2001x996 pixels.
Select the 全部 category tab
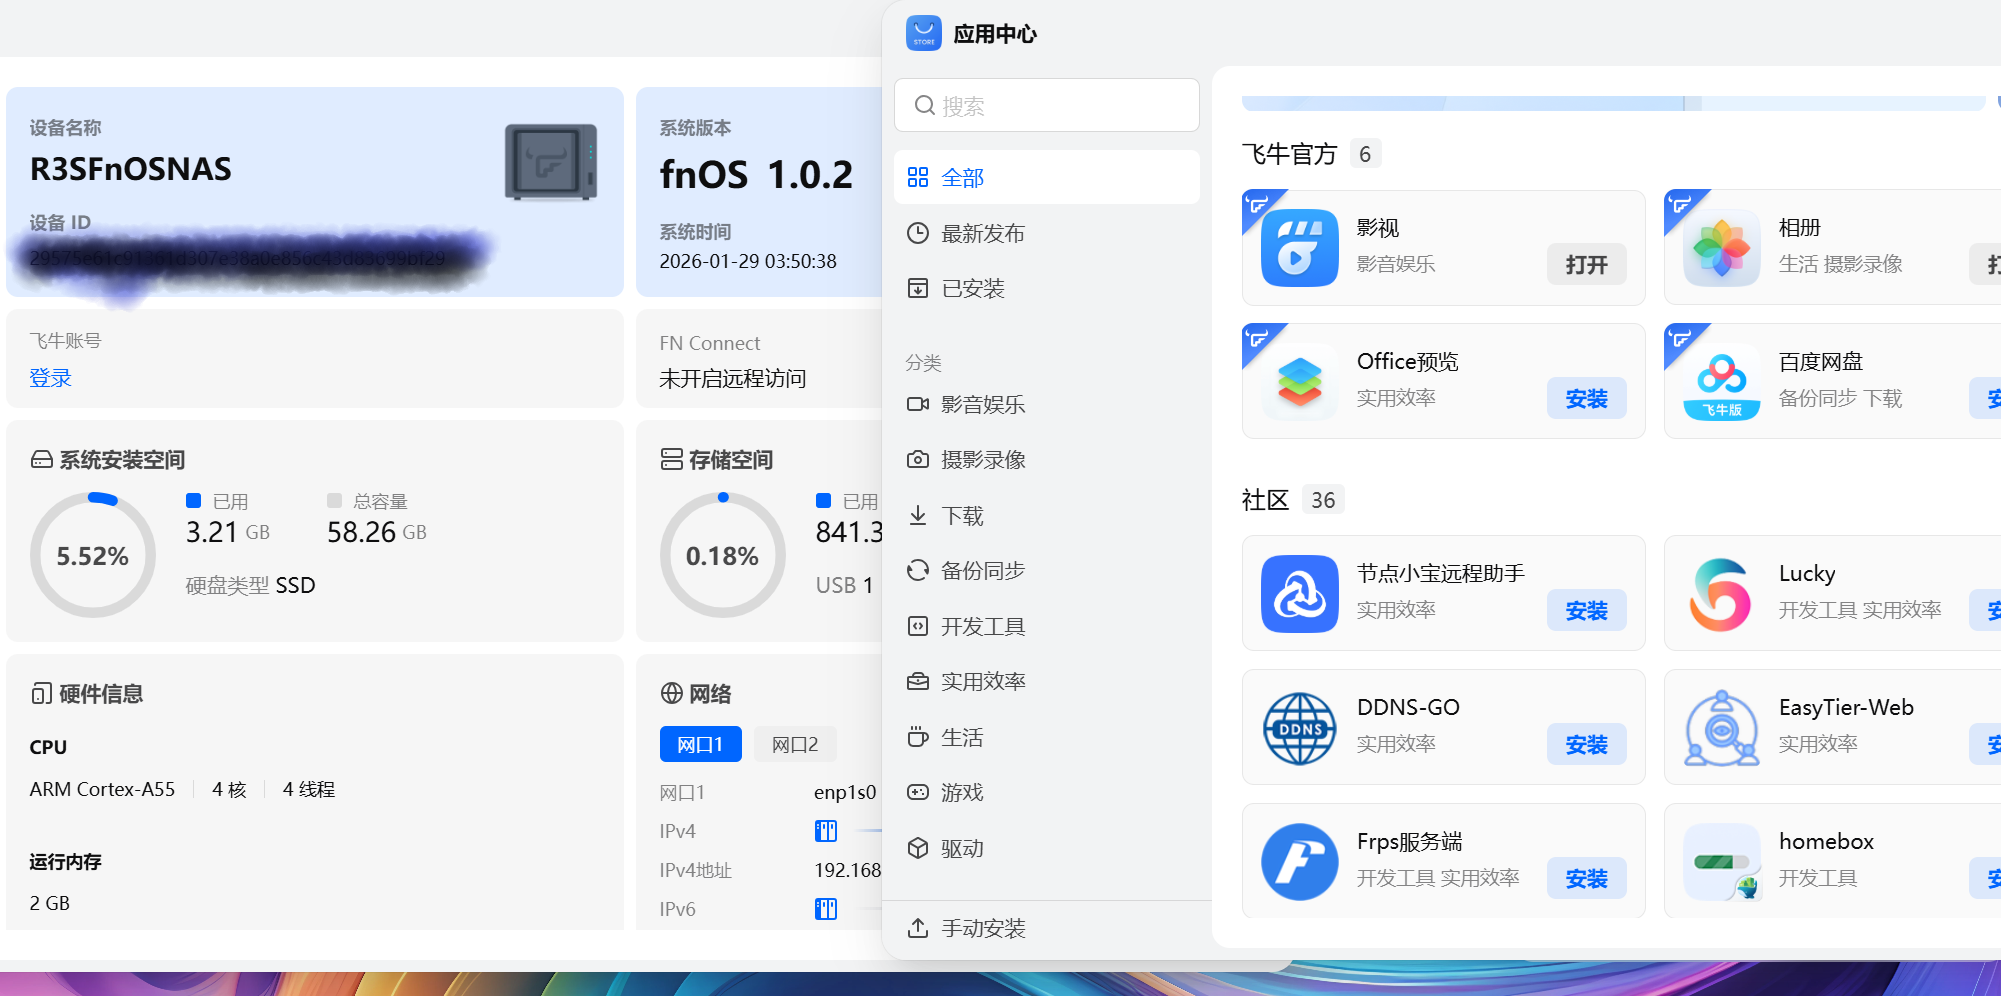tap(961, 176)
